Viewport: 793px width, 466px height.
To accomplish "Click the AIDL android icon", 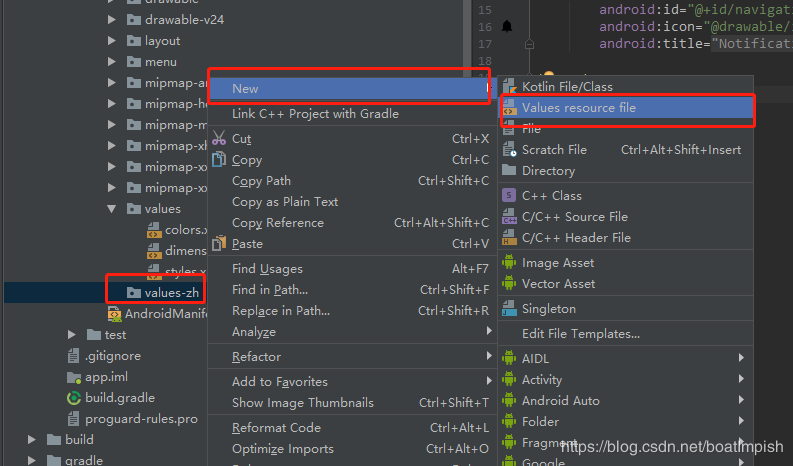I will click(x=509, y=358).
